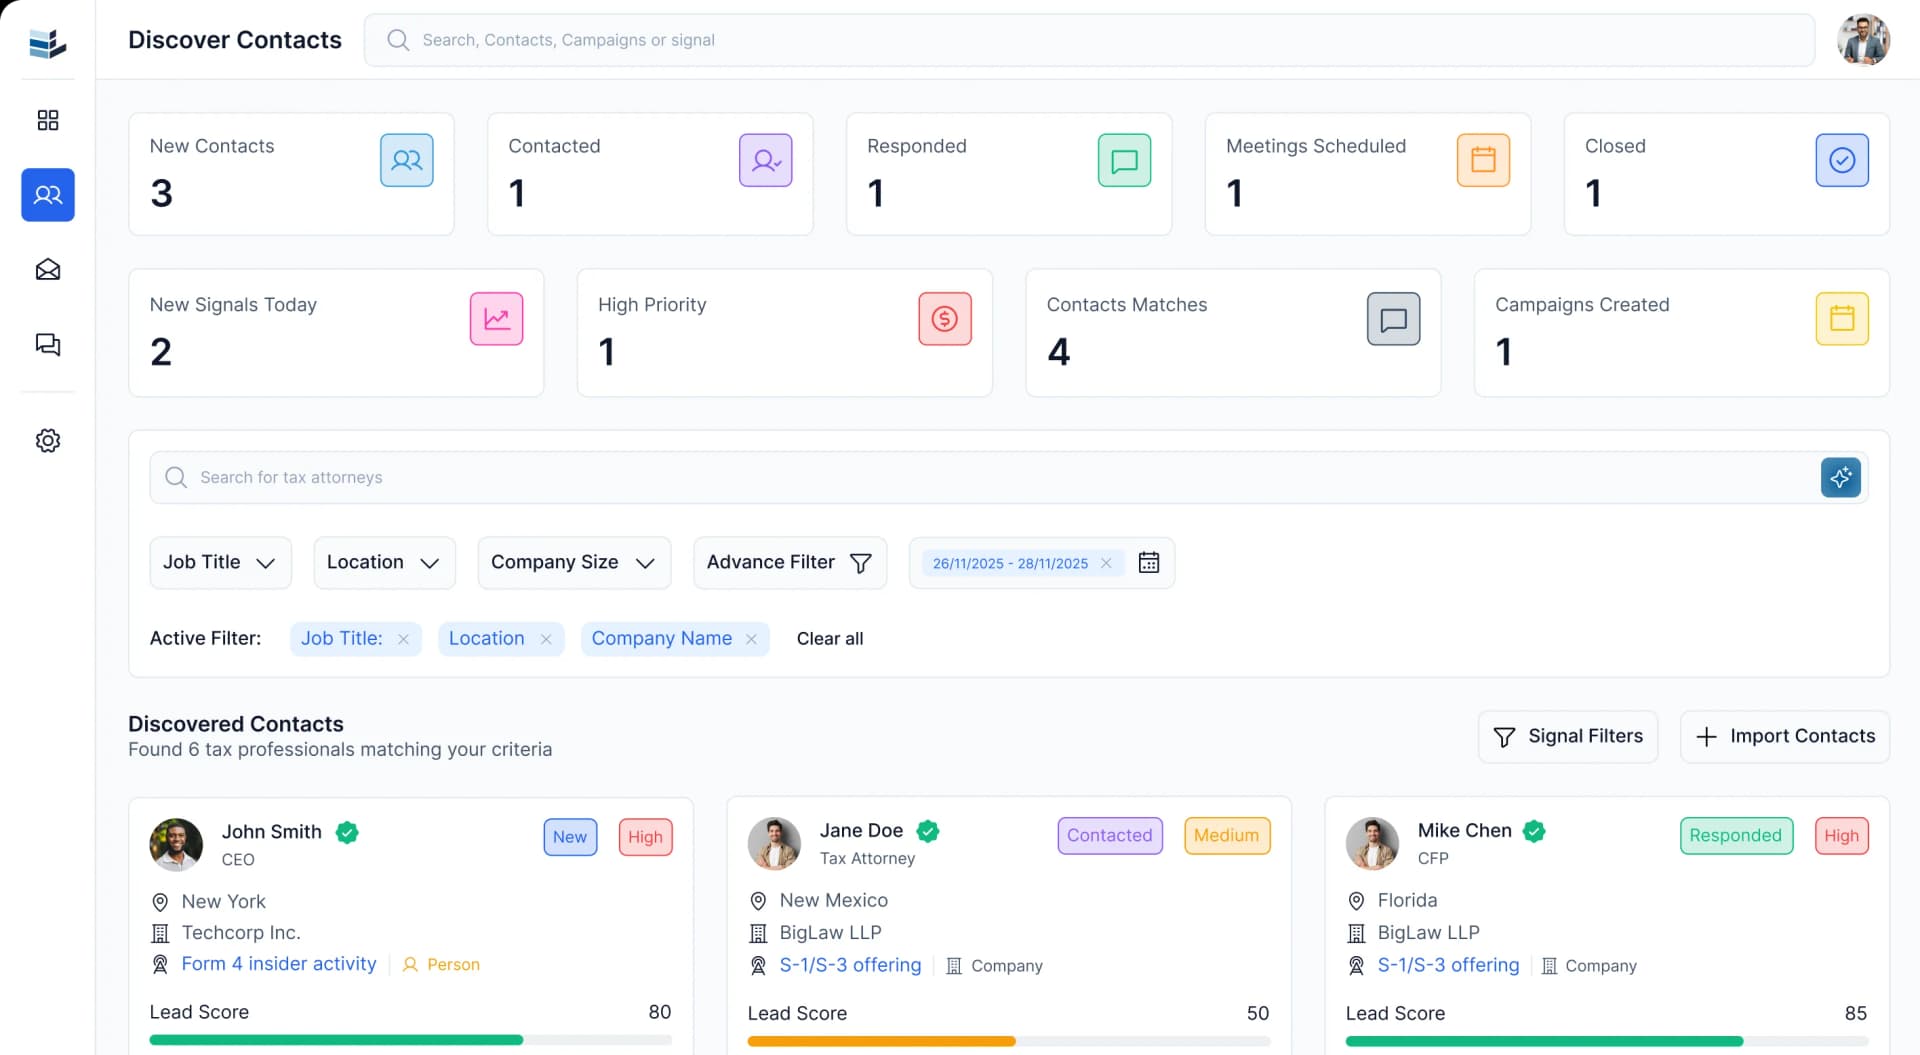Expand the Job Title dropdown
Viewport: 1920px width, 1055px height.
(220, 563)
